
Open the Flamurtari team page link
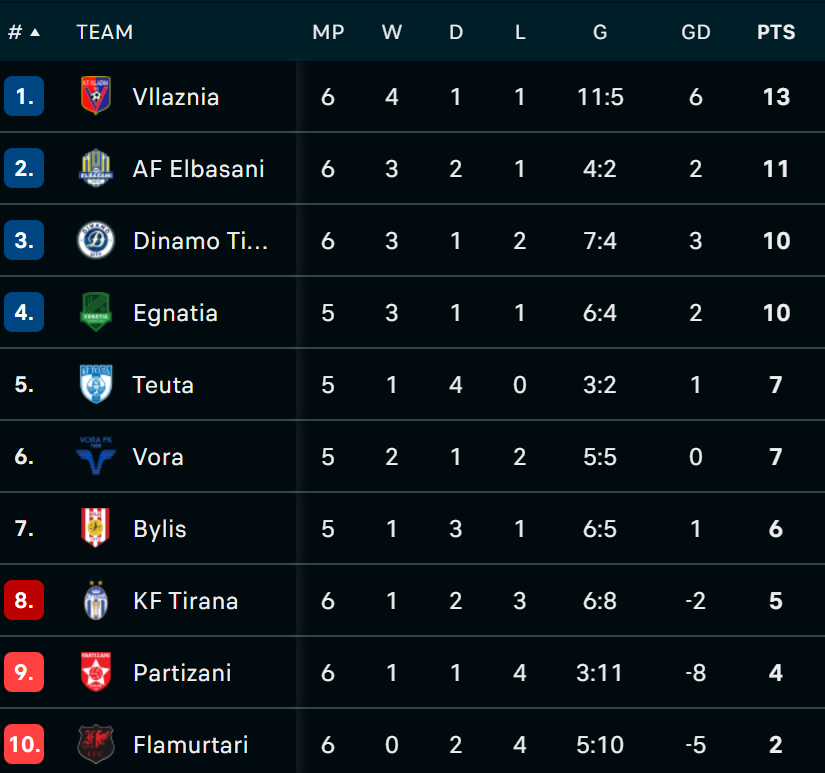(190, 745)
